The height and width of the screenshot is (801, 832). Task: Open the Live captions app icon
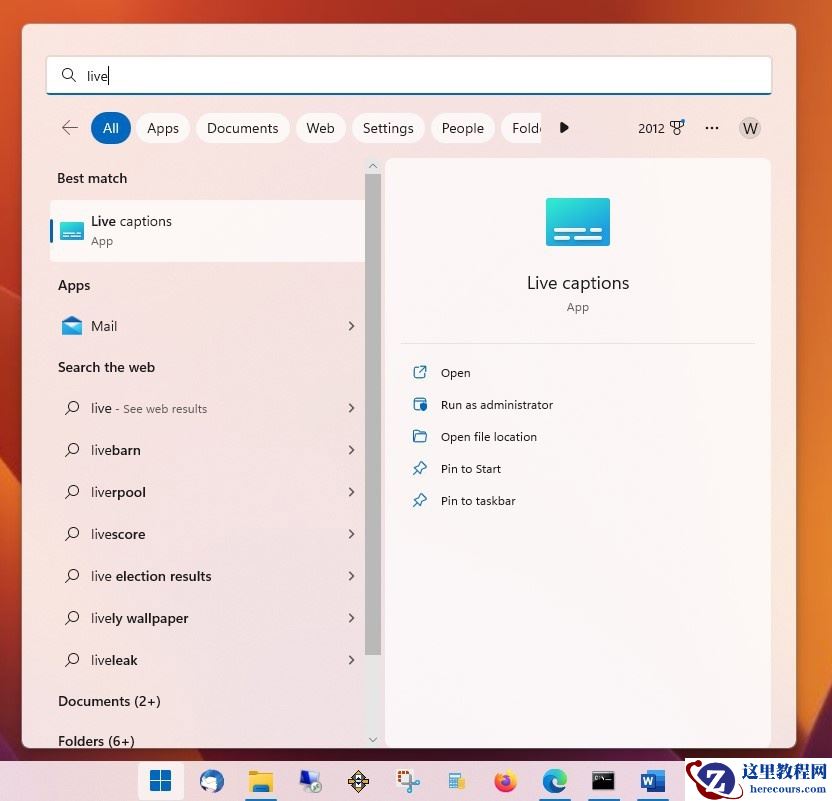click(x=577, y=221)
